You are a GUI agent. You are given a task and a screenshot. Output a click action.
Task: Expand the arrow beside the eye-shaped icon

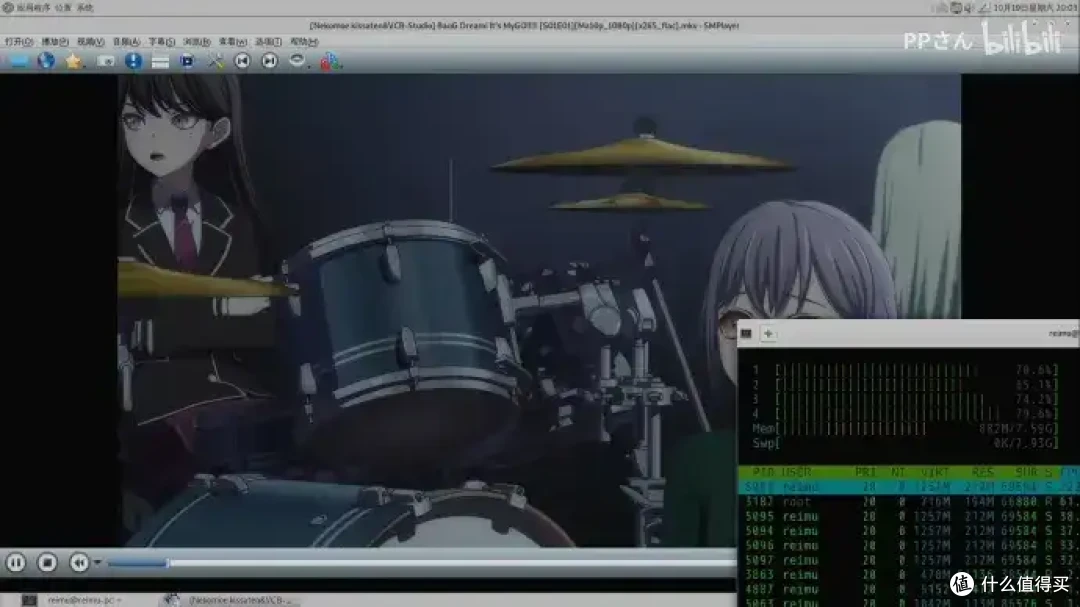pos(309,65)
